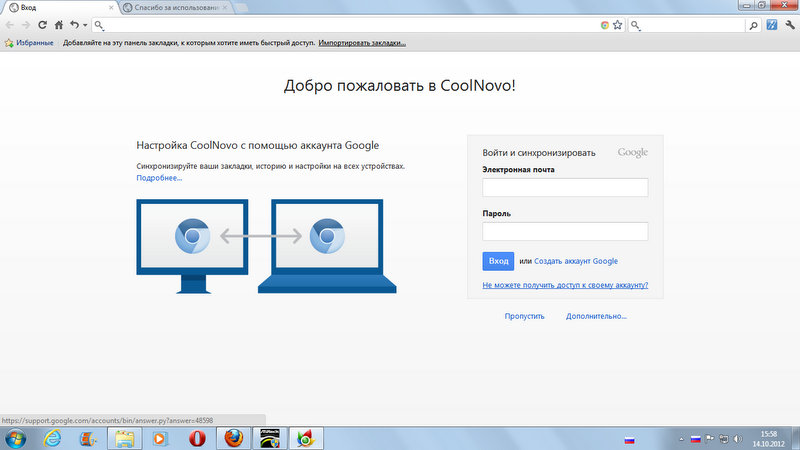Click the address bar input

[x=351, y=25]
